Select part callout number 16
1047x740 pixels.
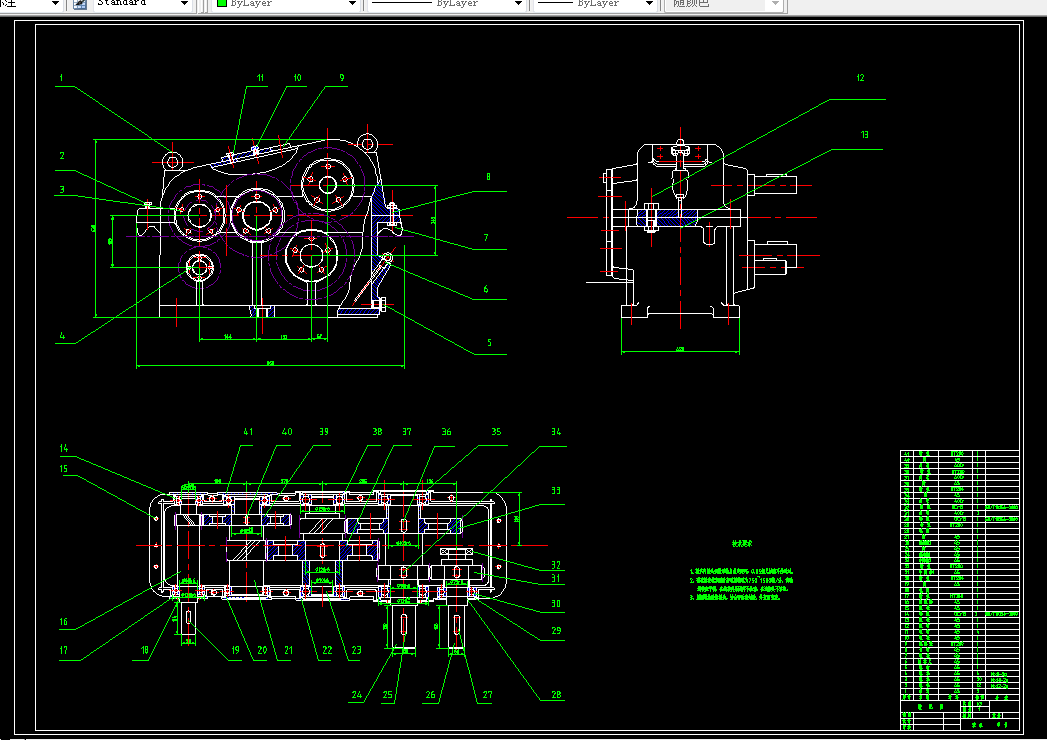63,622
